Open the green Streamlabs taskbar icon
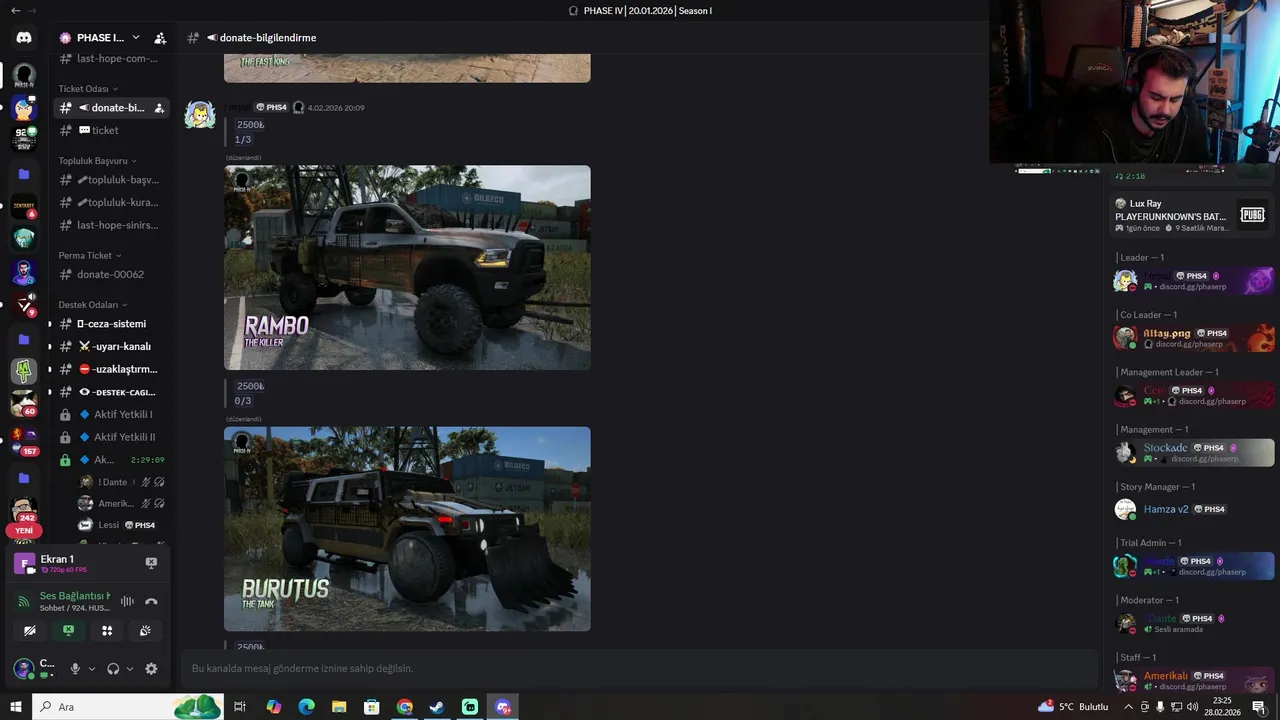Screen dimensions: 1280x720 coord(470,707)
